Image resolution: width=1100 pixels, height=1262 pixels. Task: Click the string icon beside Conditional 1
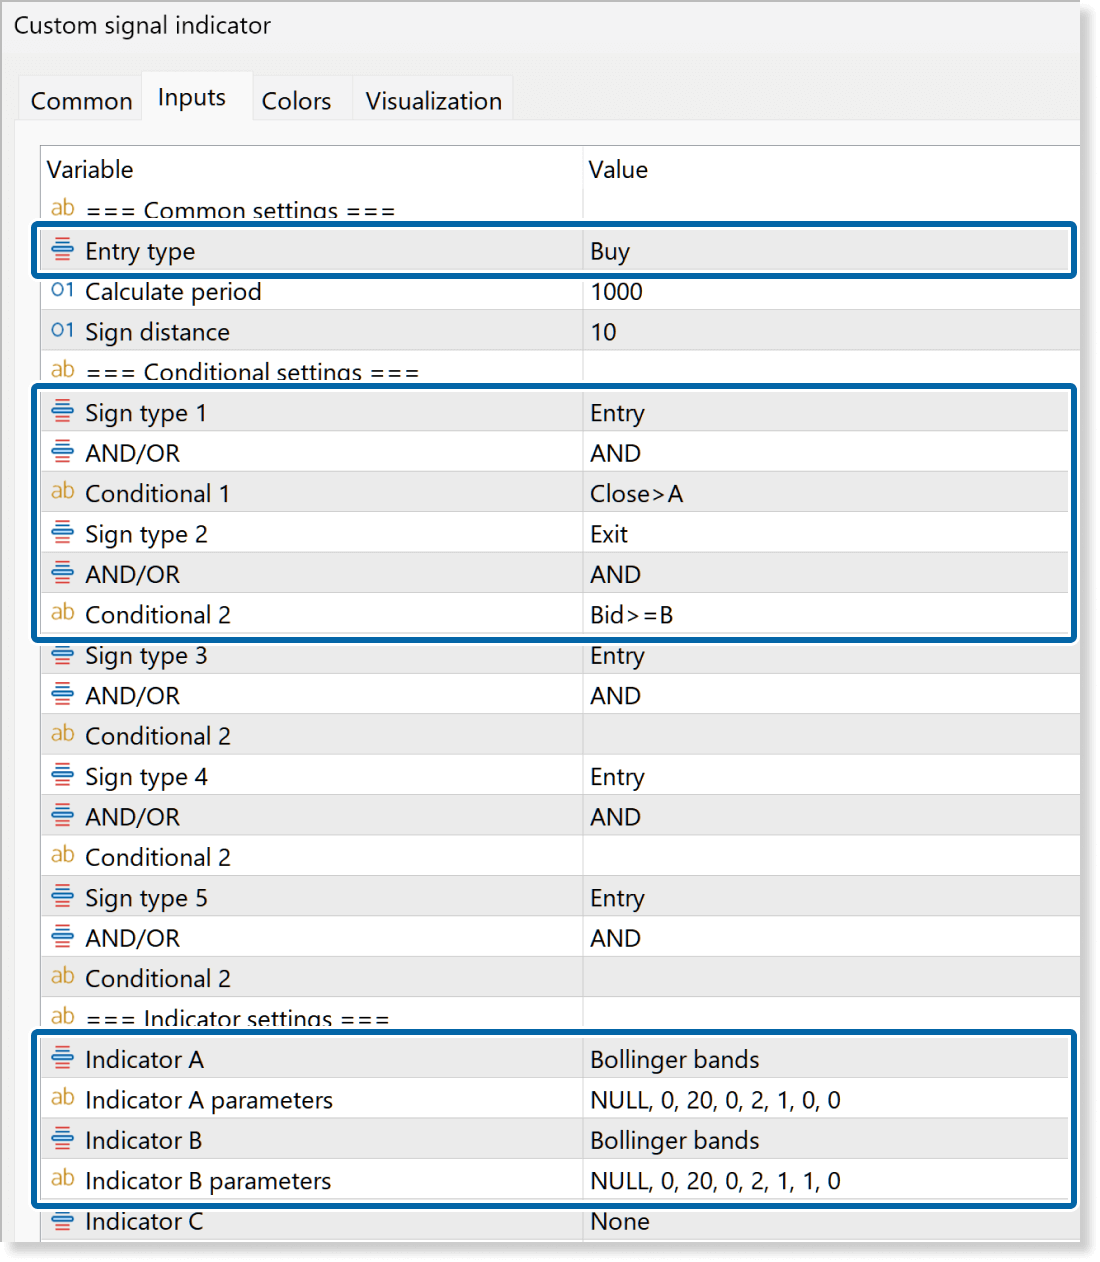(62, 492)
